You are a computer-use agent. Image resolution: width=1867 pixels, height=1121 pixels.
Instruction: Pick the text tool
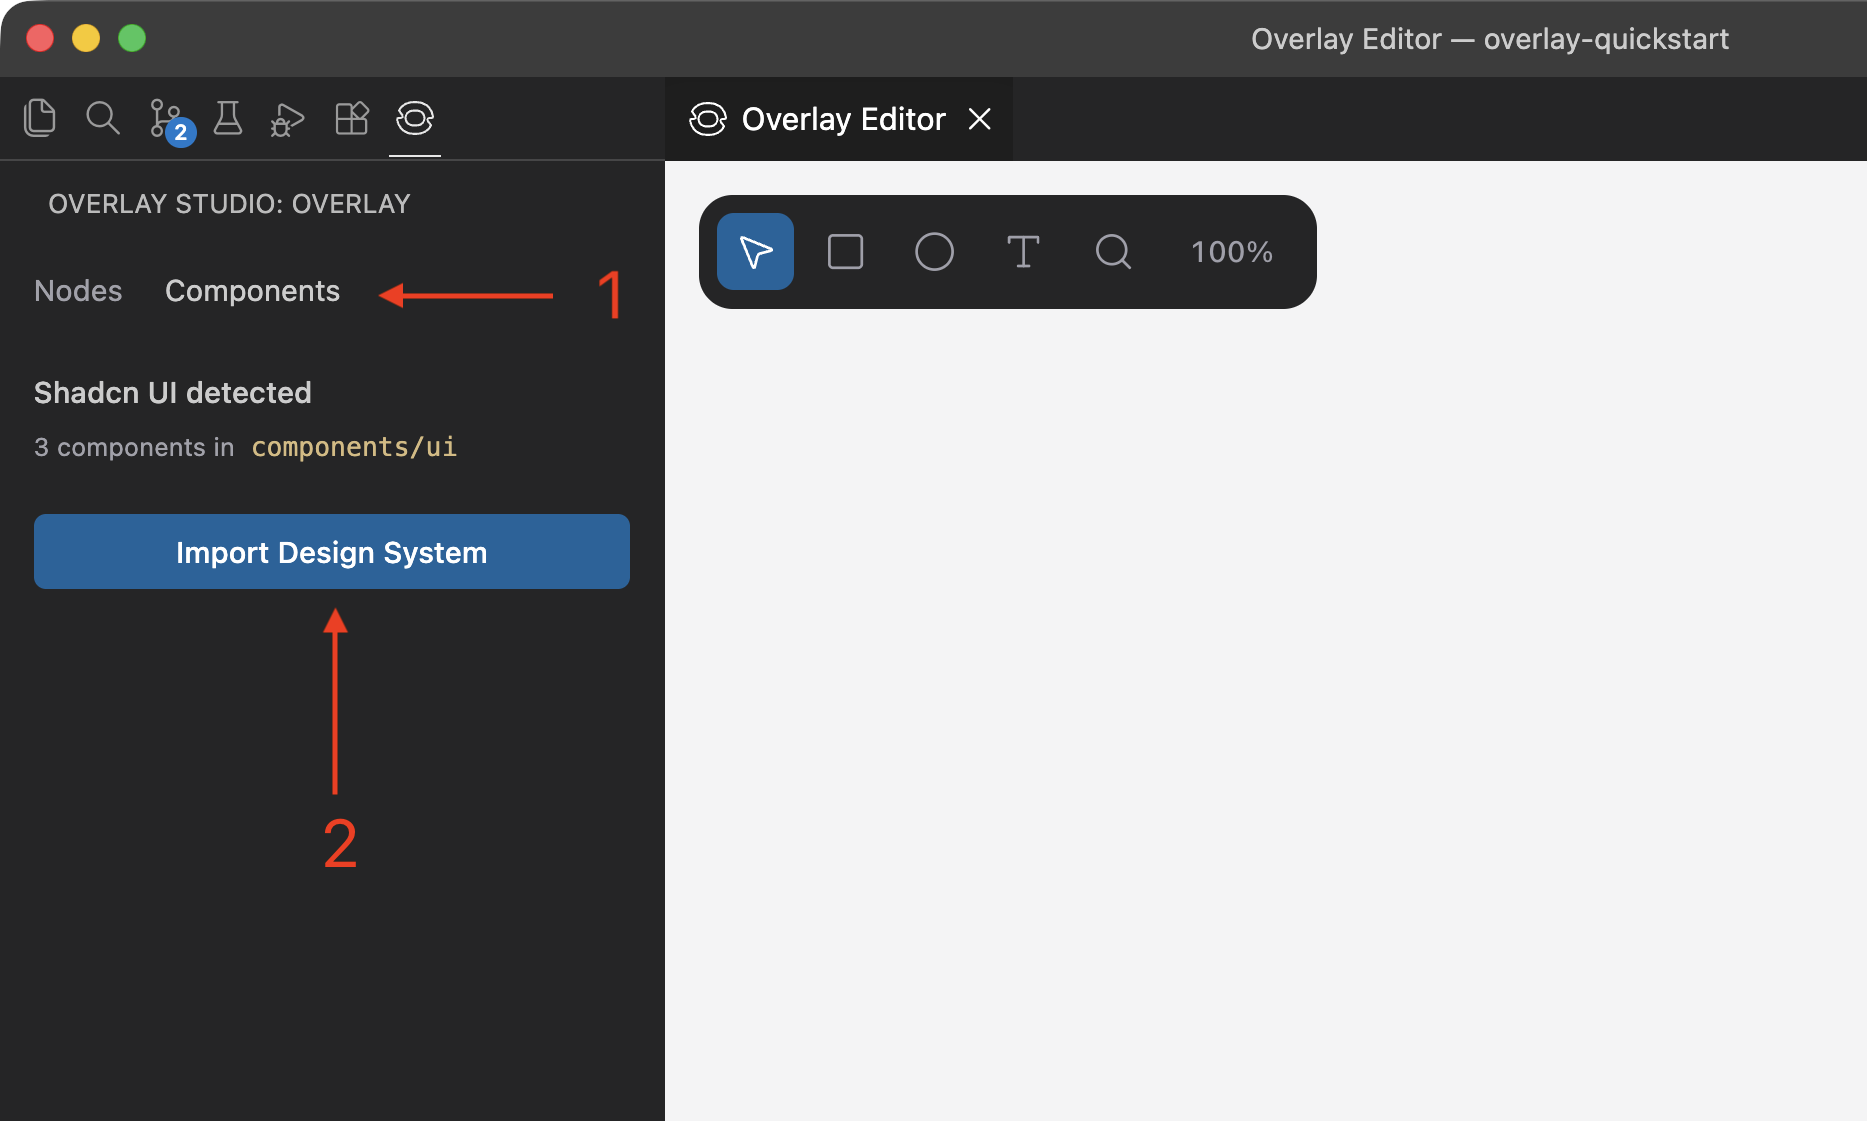[1023, 251]
